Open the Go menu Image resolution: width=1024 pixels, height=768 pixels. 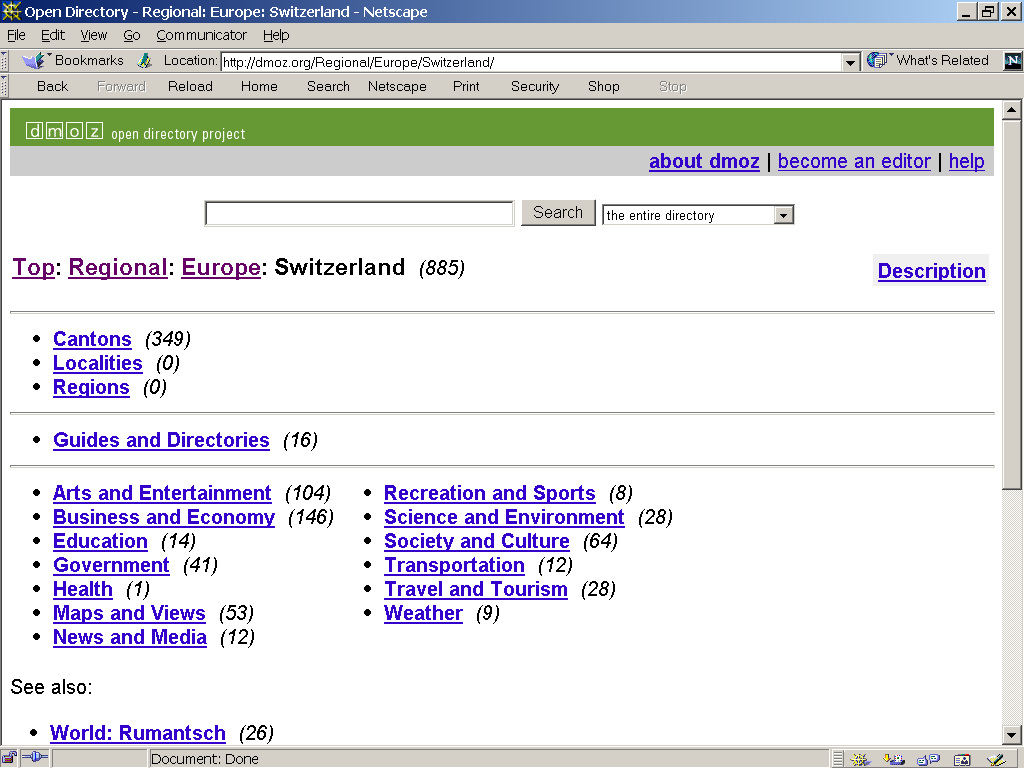[x=131, y=35]
